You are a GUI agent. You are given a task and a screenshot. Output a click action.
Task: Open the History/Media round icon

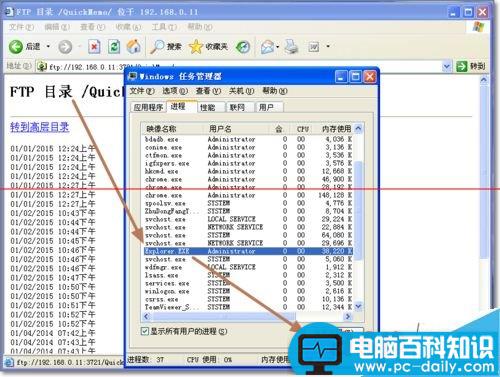point(243,47)
